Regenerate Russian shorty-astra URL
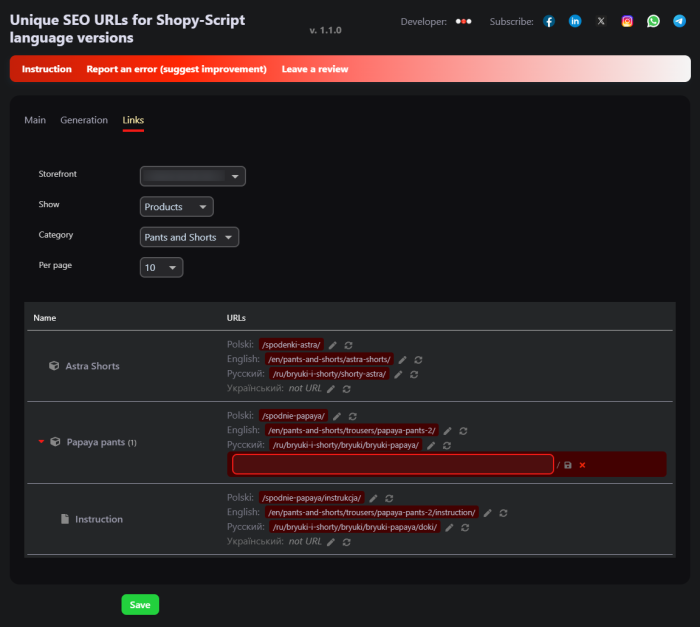Screen dimensions: 700x627 [x=414, y=374]
